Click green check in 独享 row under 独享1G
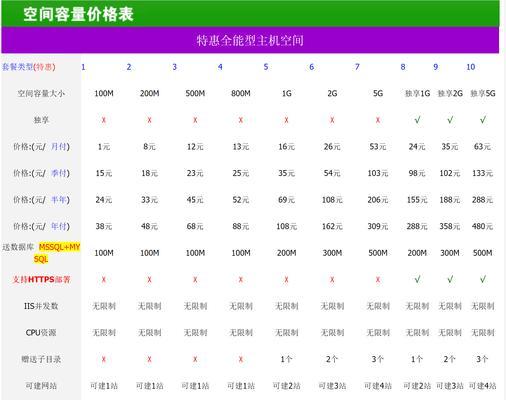 click(417, 120)
